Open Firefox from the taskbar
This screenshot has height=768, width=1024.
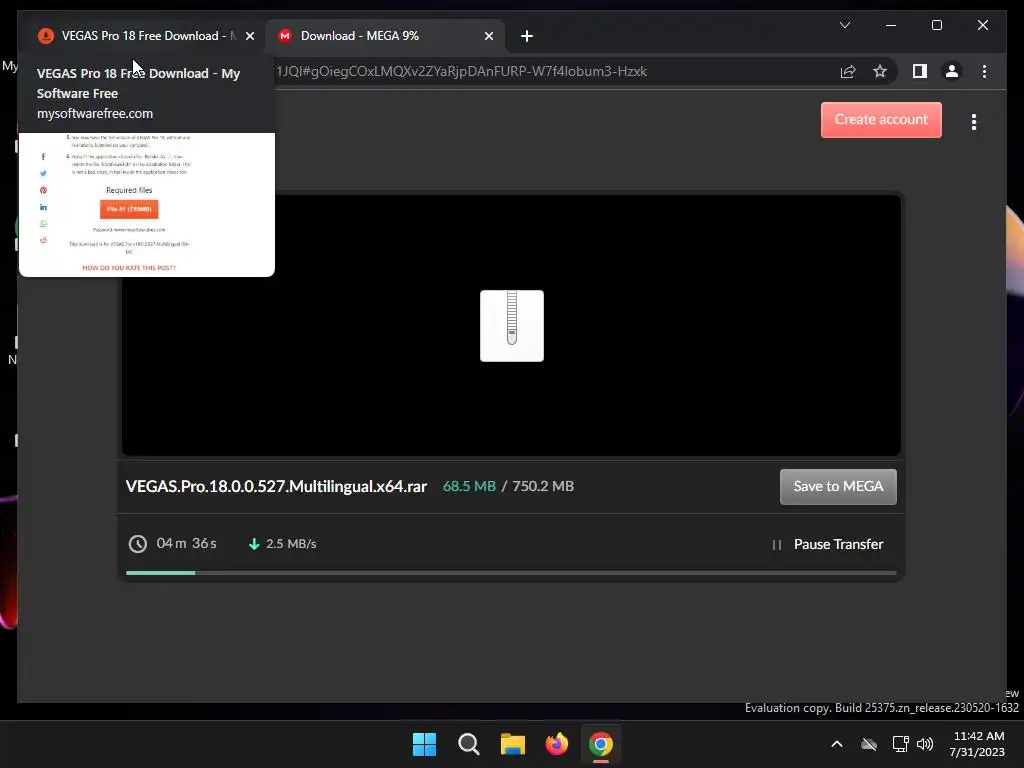(x=556, y=744)
